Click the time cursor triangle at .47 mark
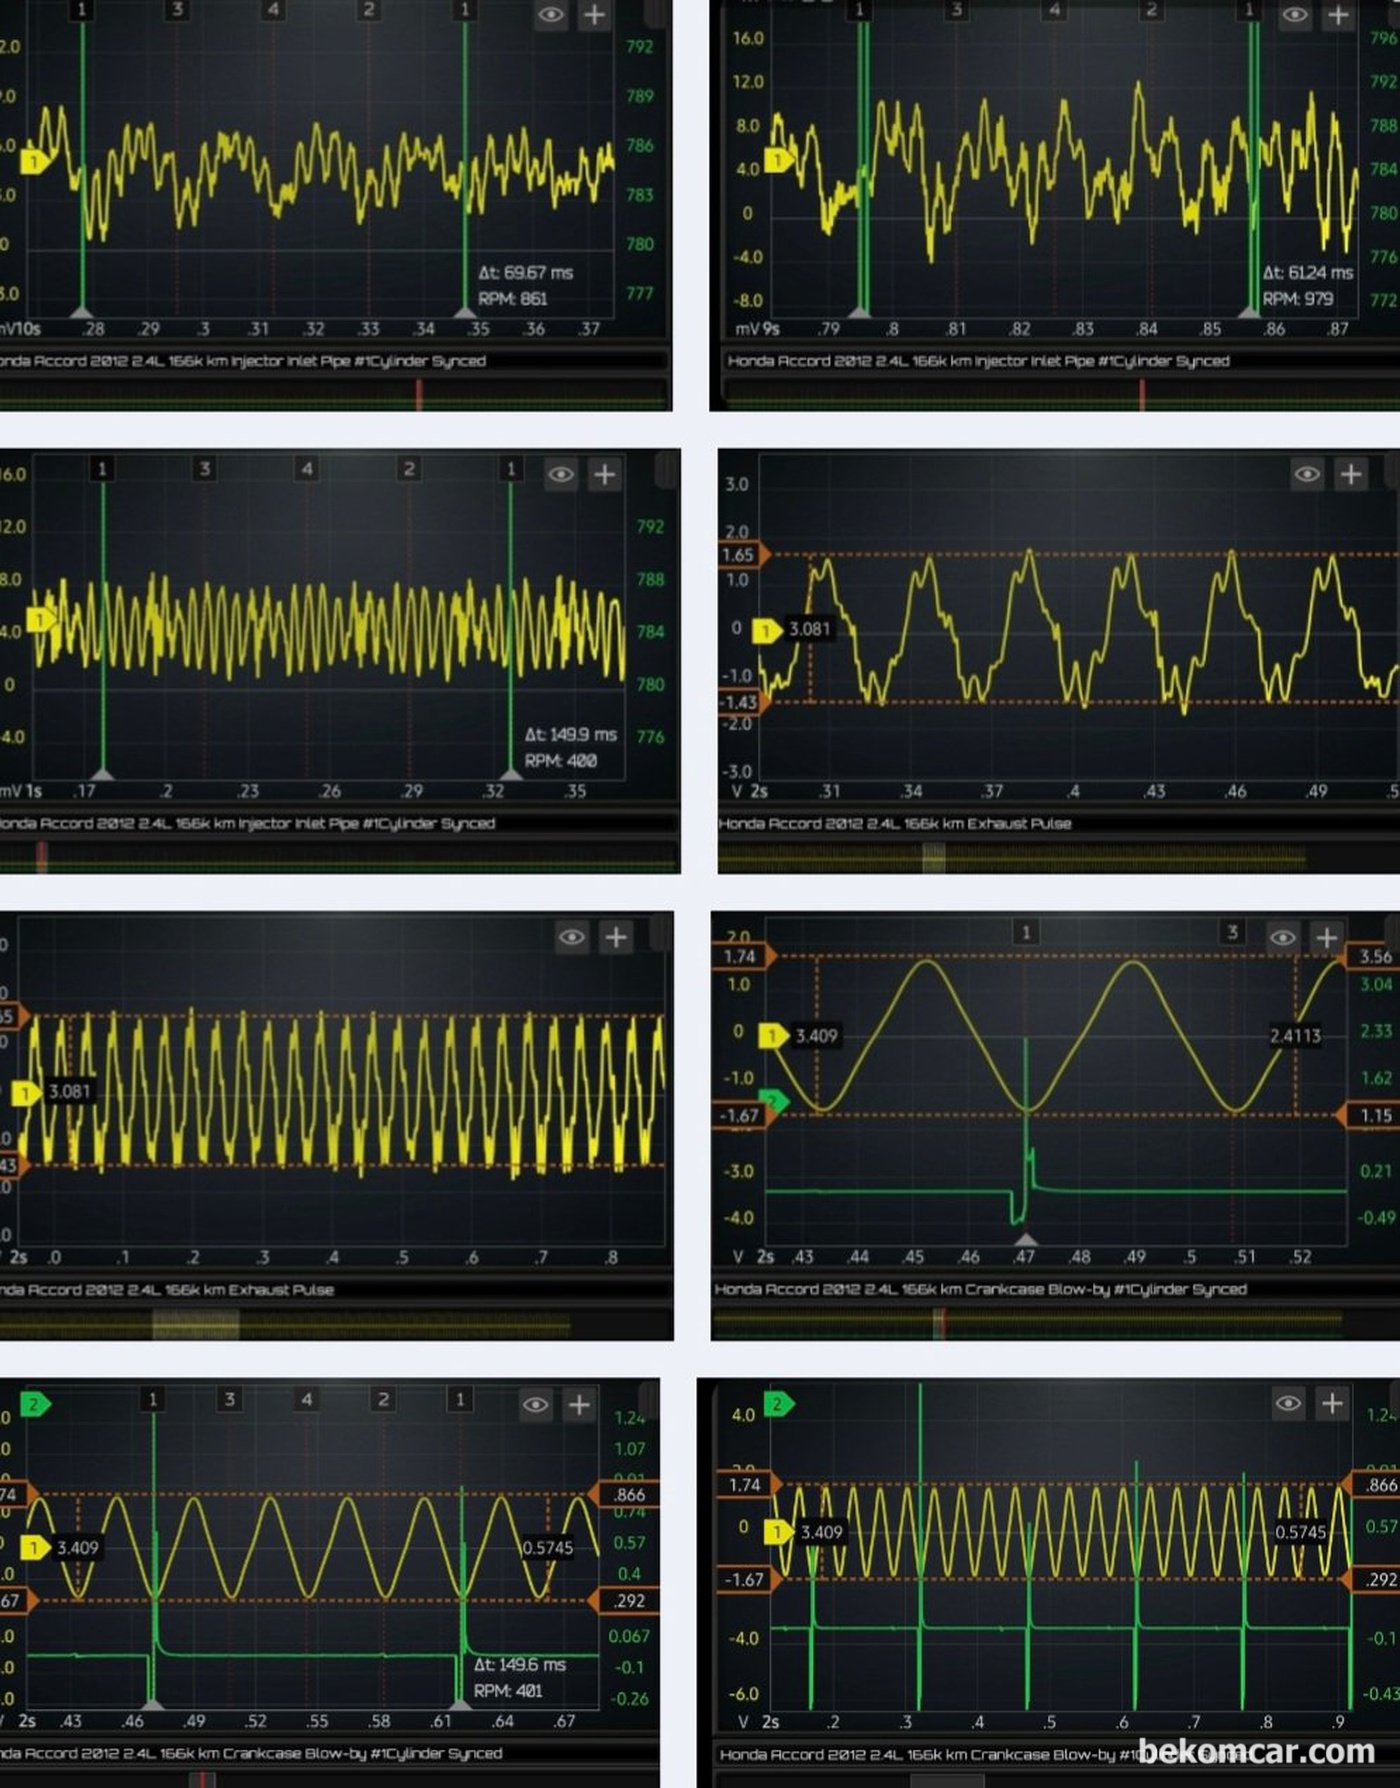Image resolution: width=1400 pixels, height=1788 pixels. pos(1026,1240)
